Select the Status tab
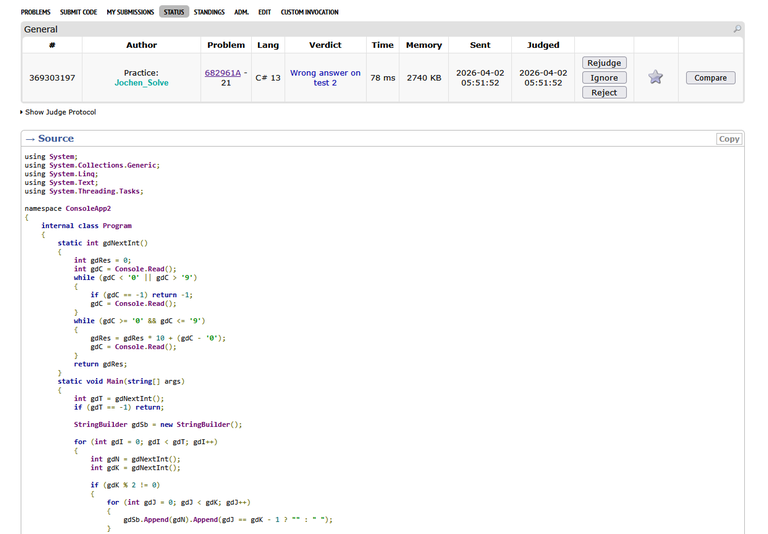Screen dimensions: 768x534 tap(174, 12)
